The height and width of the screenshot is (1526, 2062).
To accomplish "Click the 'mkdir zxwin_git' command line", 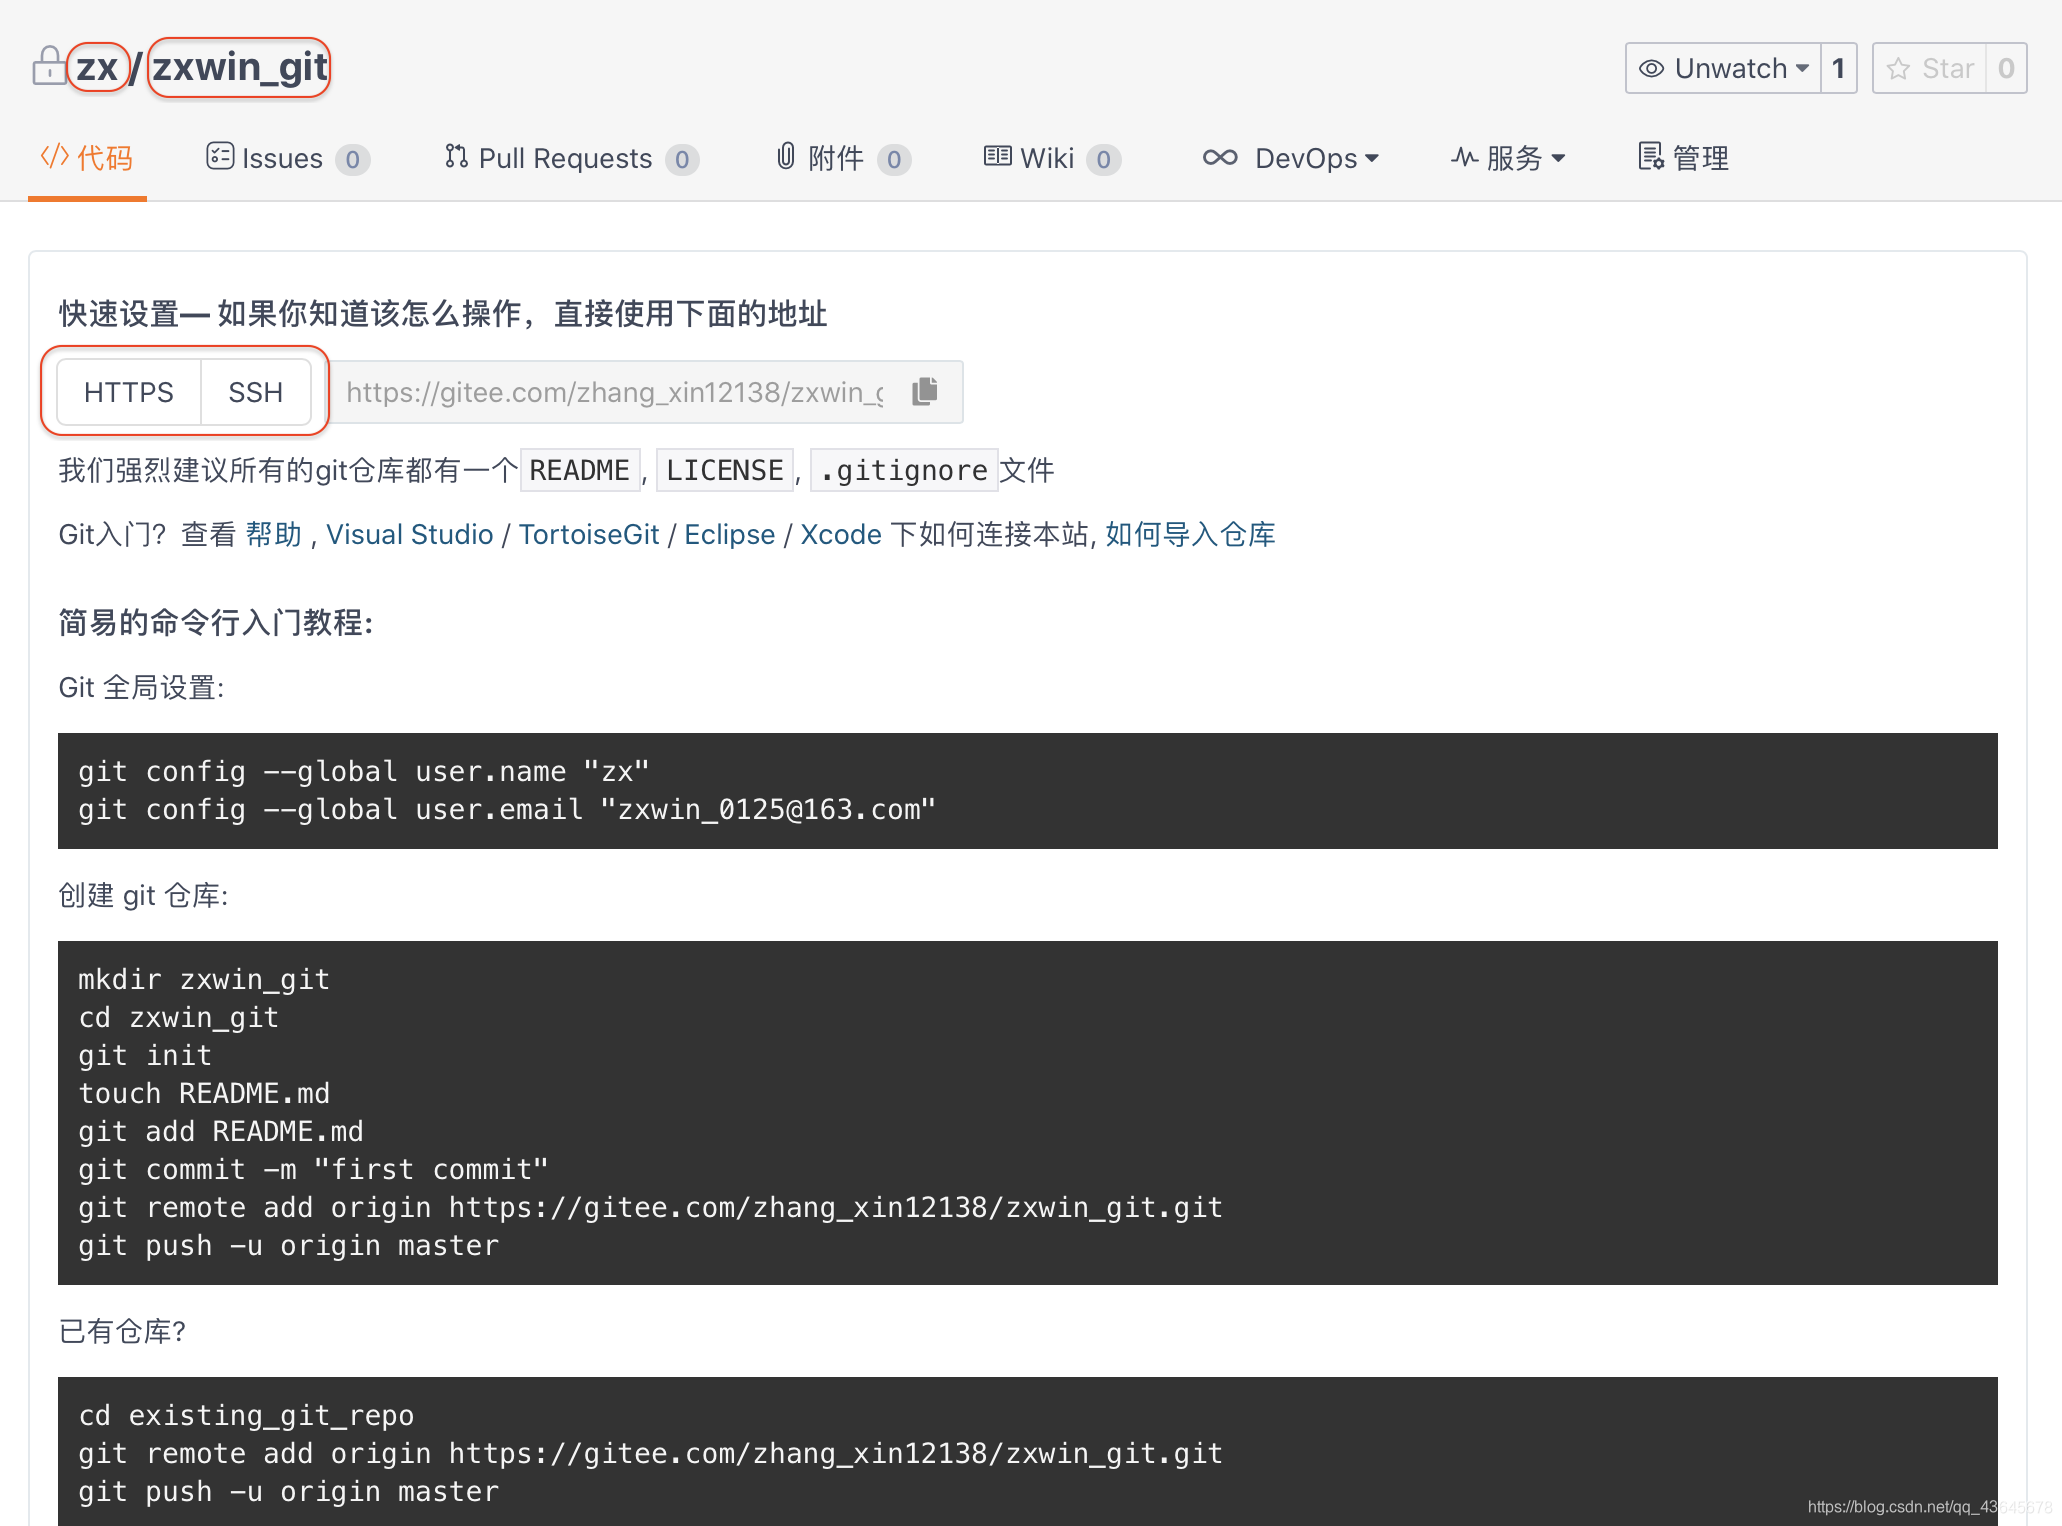I will [204, 979].
